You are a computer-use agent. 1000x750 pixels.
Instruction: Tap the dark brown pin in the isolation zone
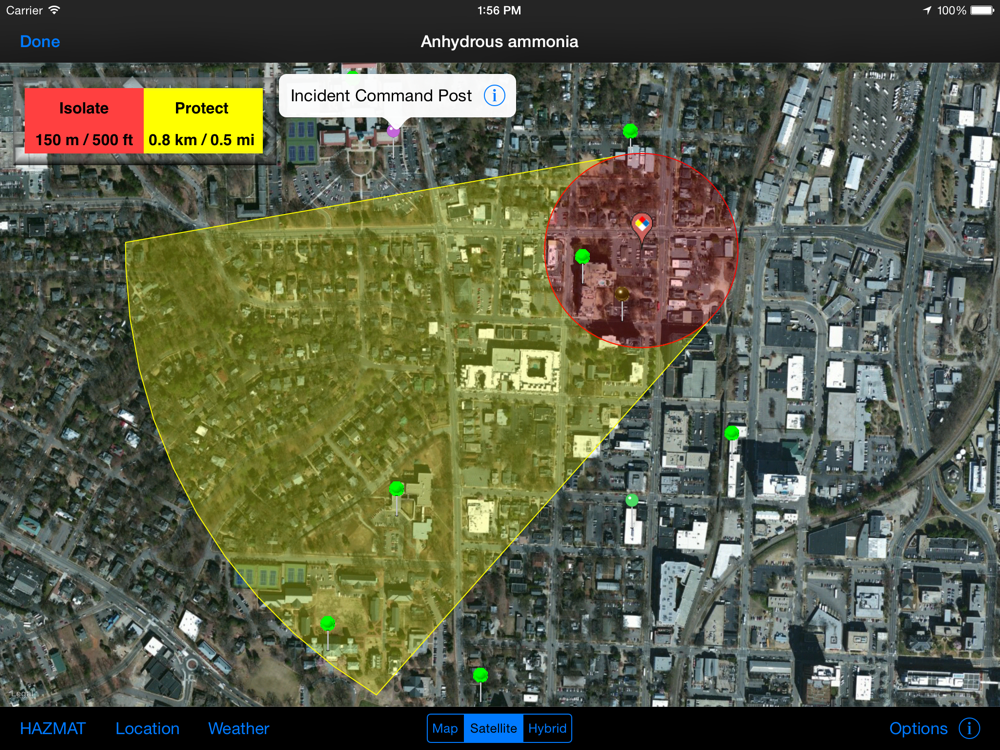622,294
